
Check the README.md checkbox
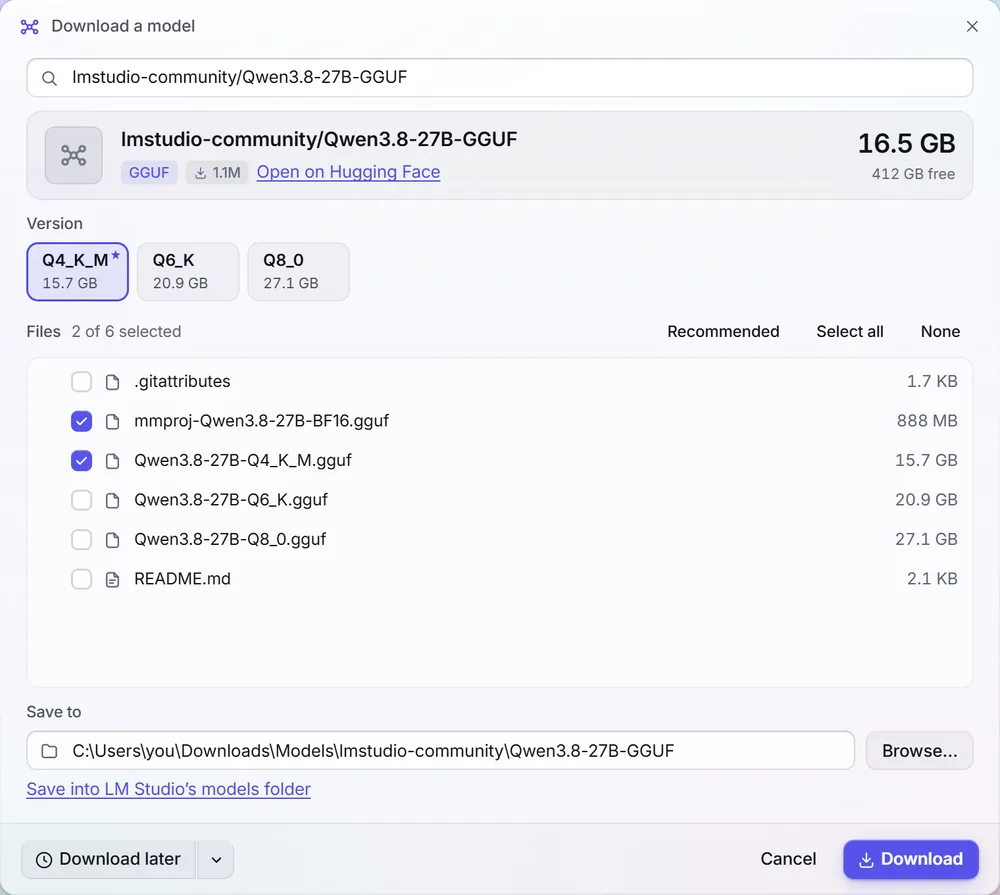81,579
